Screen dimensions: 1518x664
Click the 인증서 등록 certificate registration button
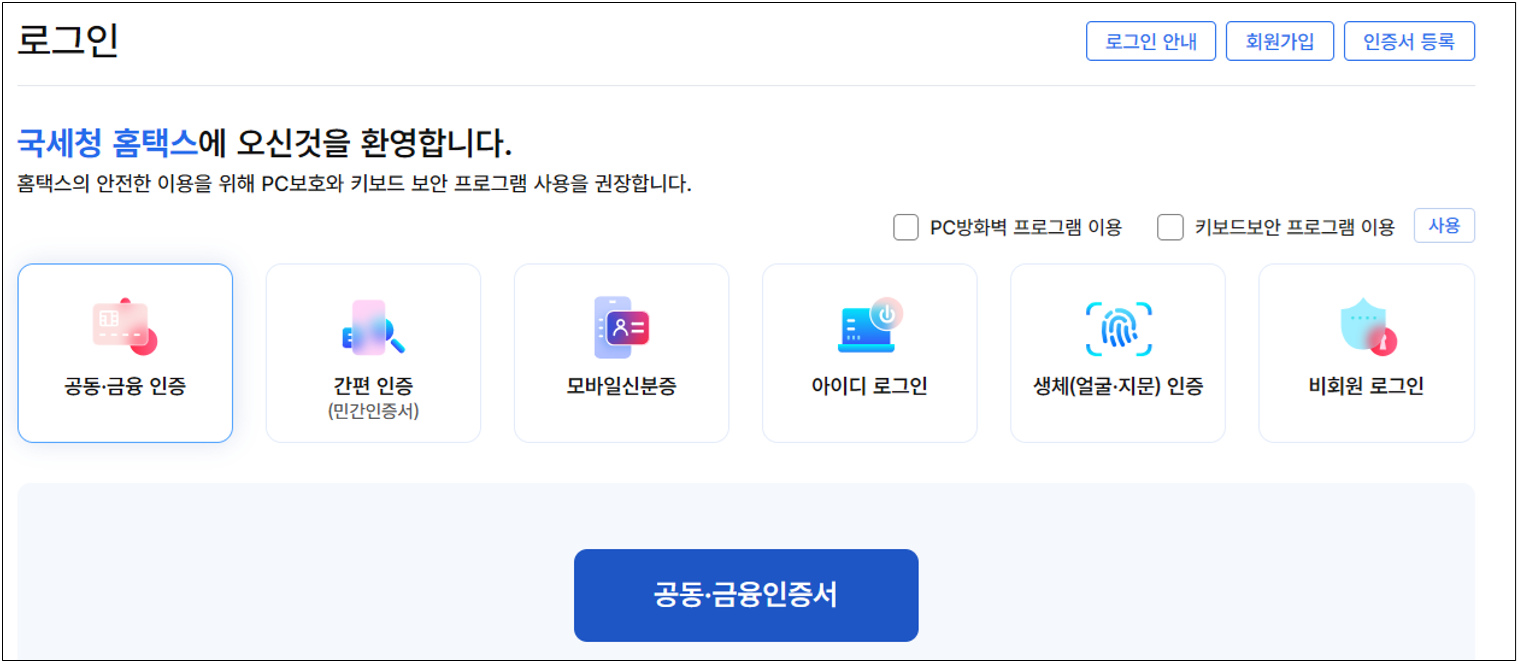coord(1410,41)
